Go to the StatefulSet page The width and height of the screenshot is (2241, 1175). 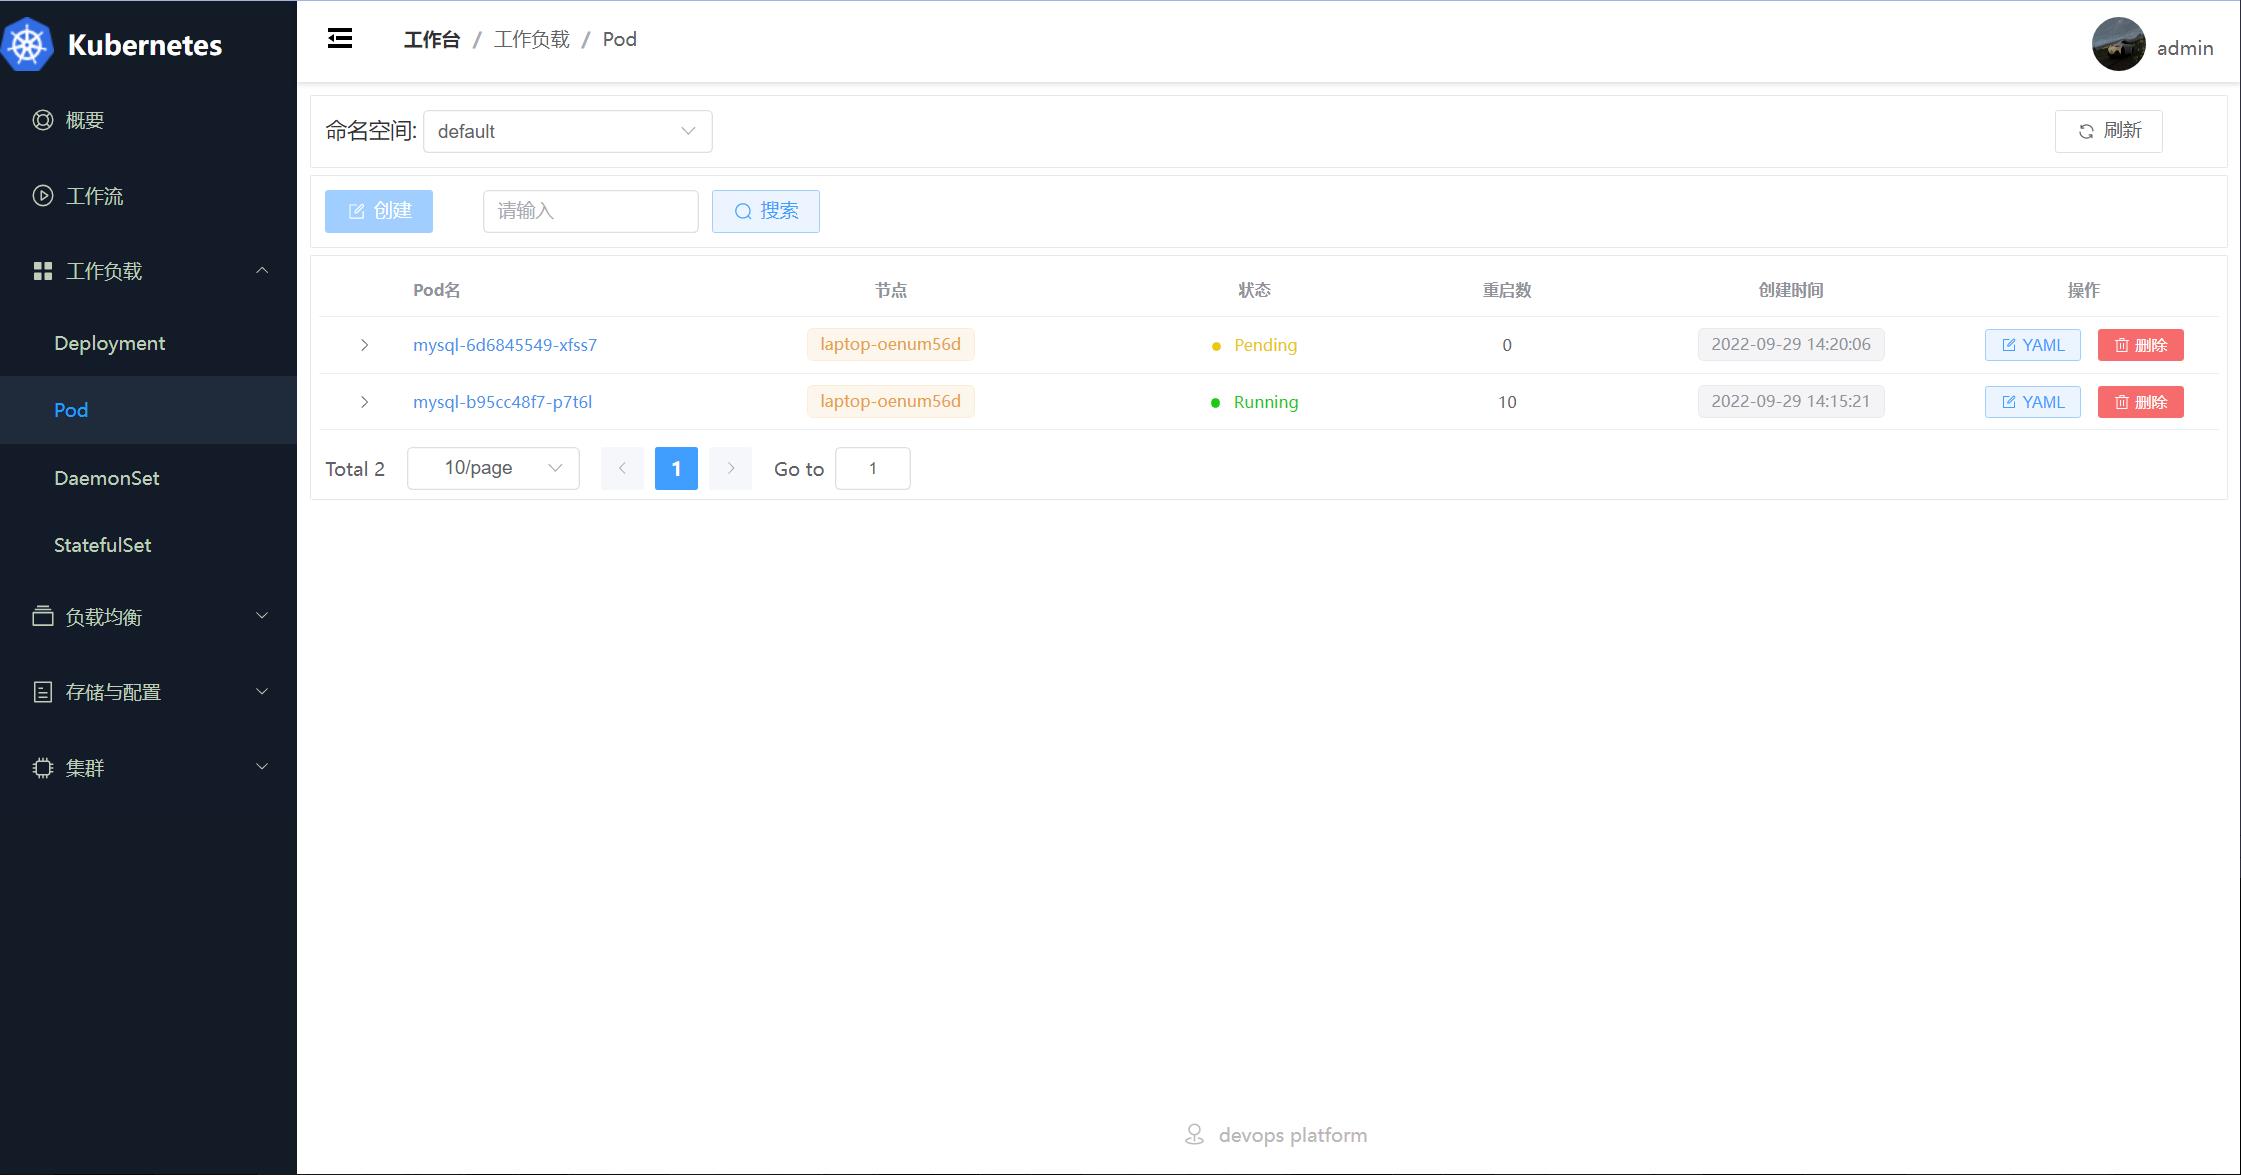point(103,545)
